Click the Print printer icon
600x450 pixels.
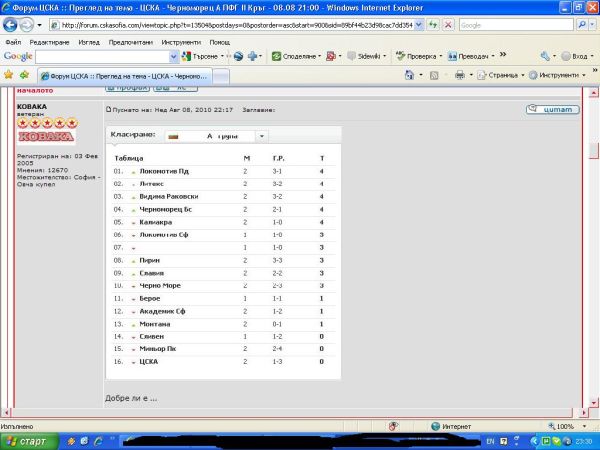click(460, 75)
